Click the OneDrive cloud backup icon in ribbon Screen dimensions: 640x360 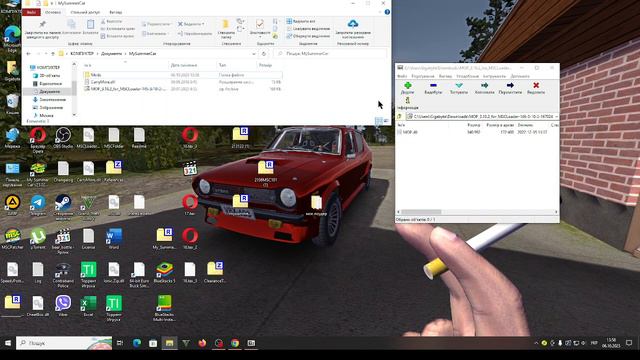[353, 24]
